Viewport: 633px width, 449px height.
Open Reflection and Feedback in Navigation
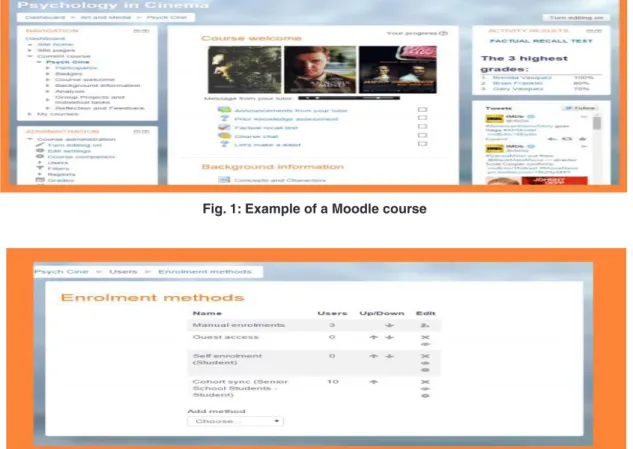coord(100,108)
